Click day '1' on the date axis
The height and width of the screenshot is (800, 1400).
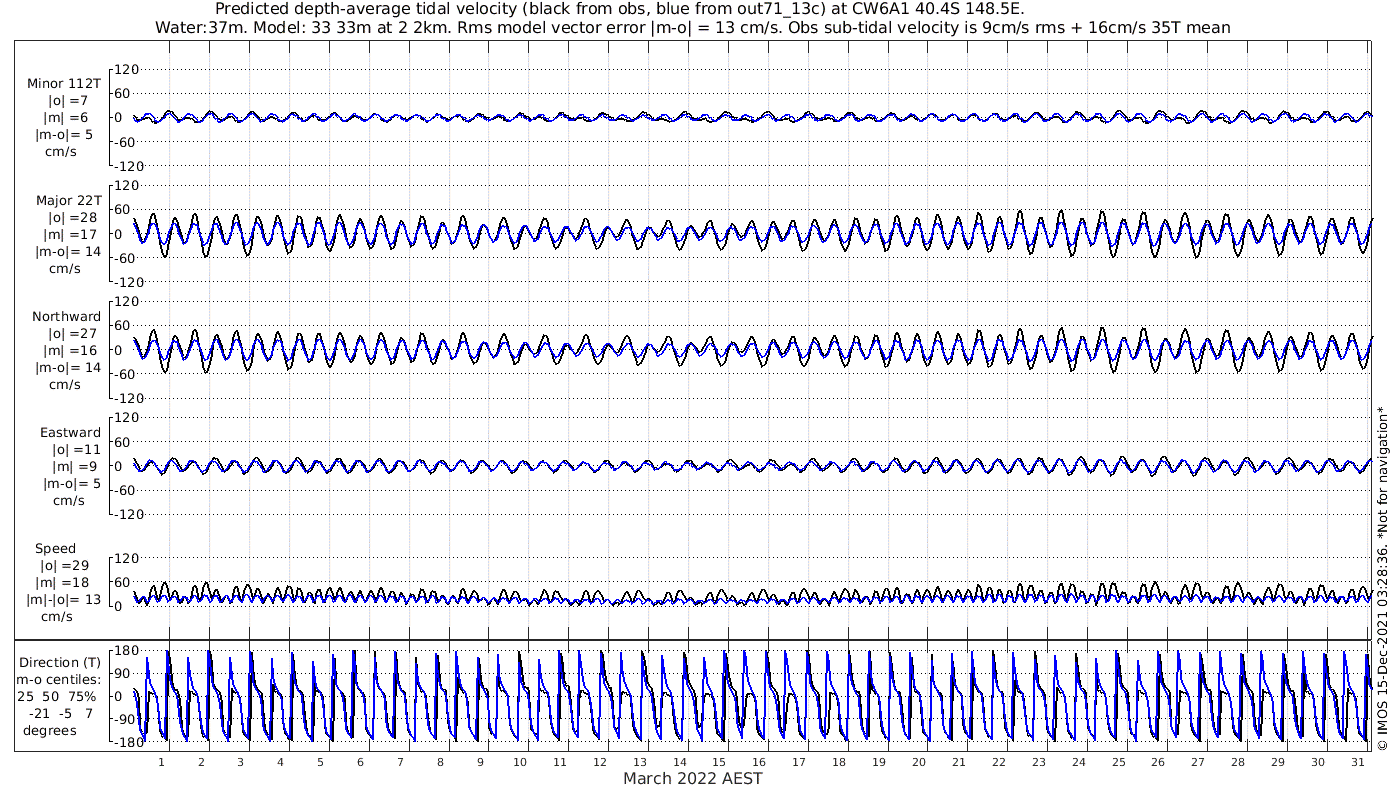161,762
